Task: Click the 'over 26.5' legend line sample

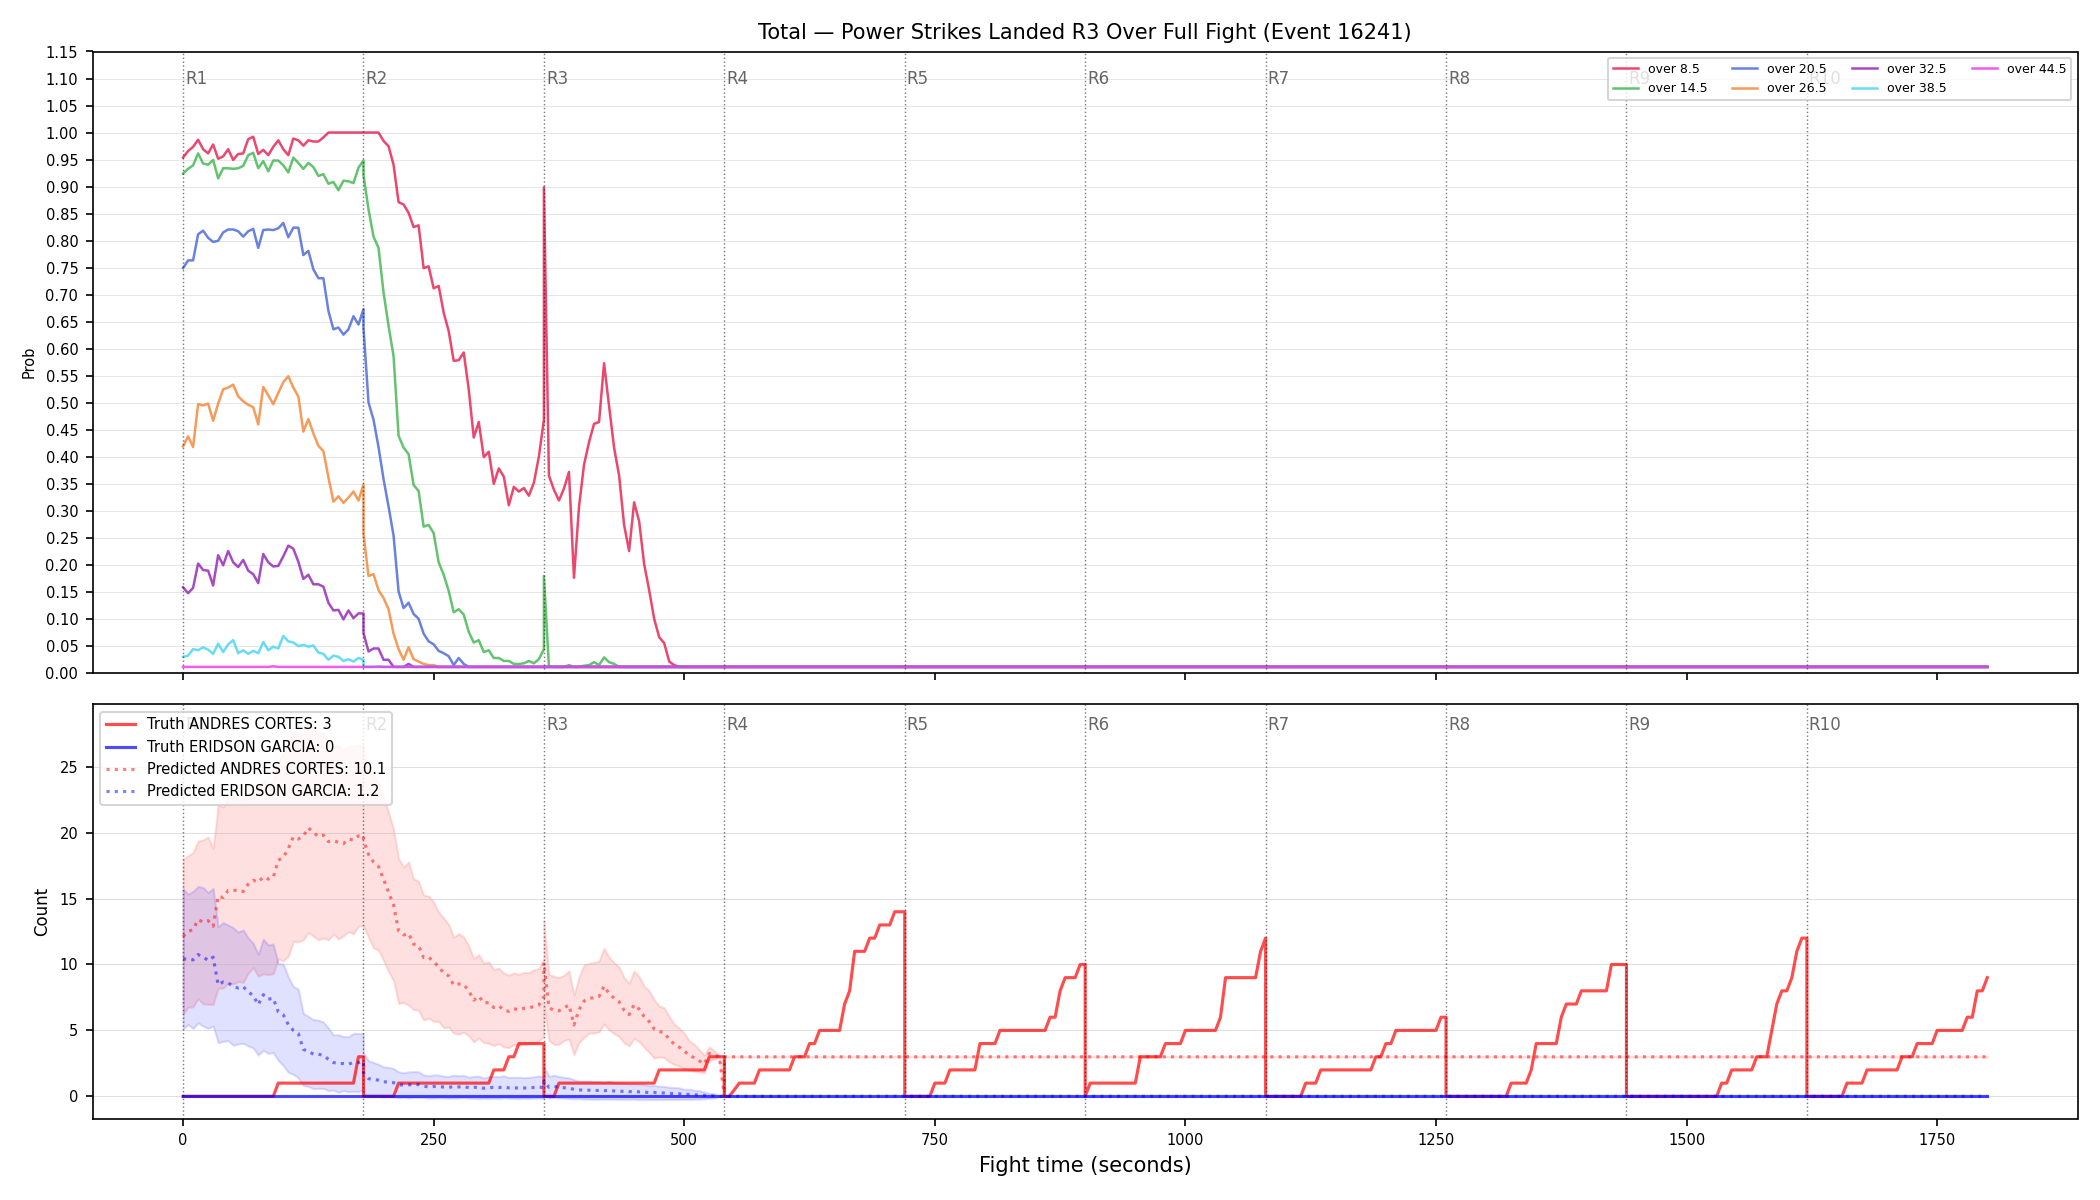Action: coord(1745,88)
